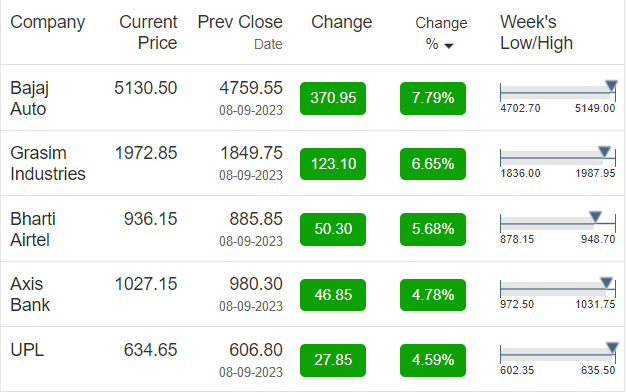Open the Bharti Airtel company link
This screenshot has height=392, width=627.
(x=33, y=230)
